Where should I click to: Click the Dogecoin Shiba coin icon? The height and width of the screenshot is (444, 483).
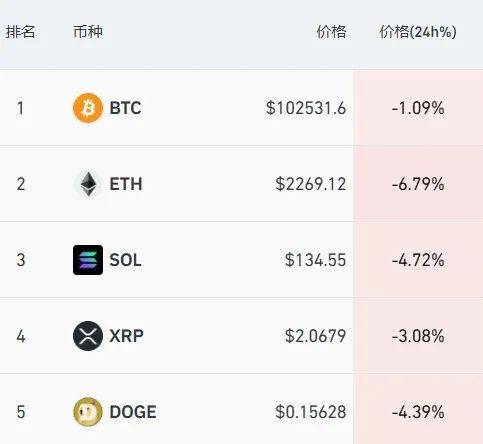(x=88, y=412)
